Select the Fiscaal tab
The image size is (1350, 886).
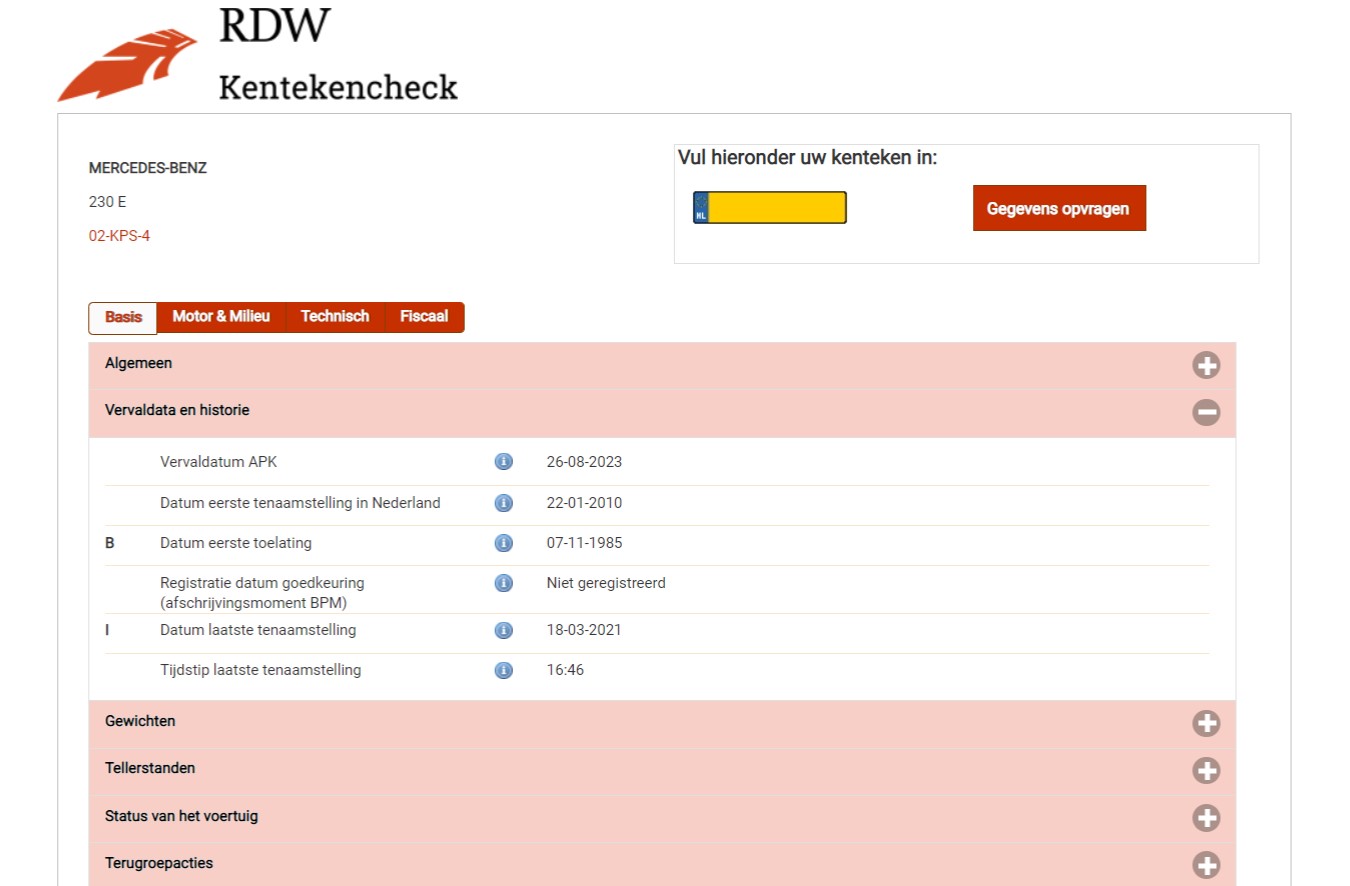tap(424, 317)
